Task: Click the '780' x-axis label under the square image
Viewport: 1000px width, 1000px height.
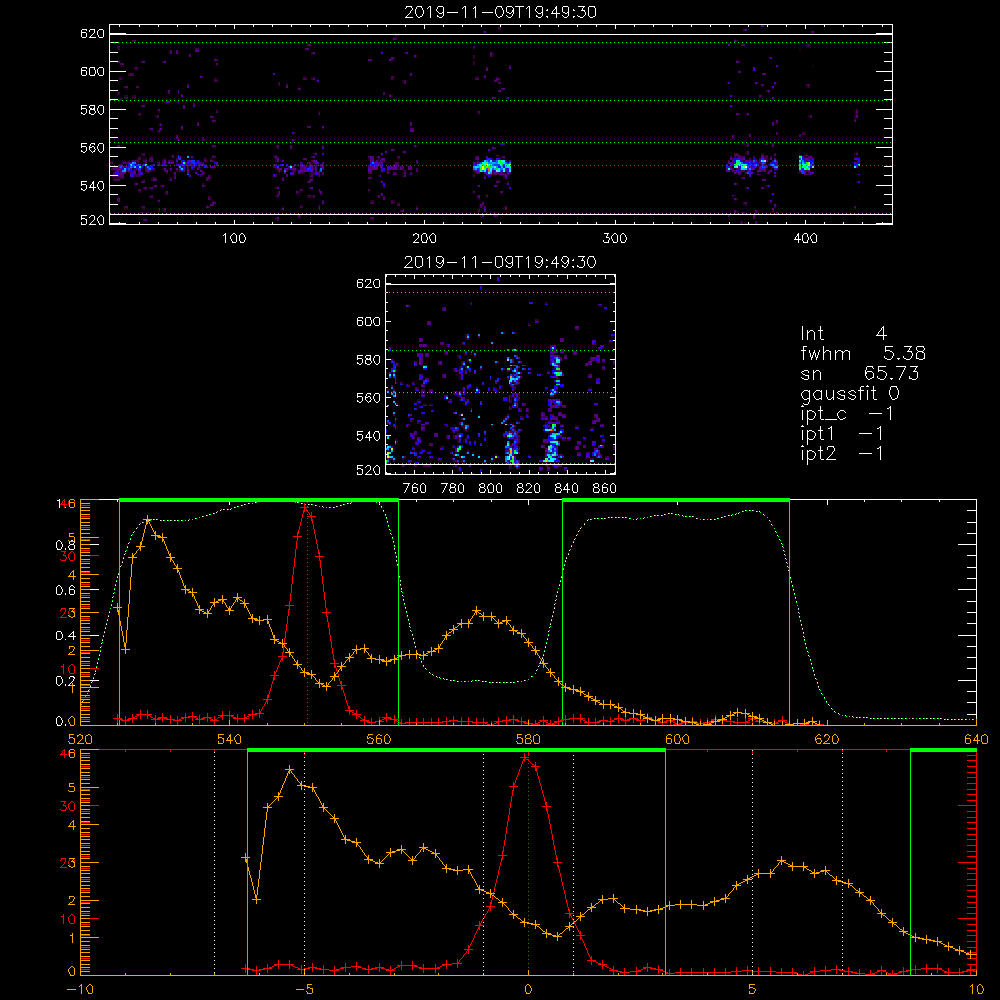Action: point(453,489)
